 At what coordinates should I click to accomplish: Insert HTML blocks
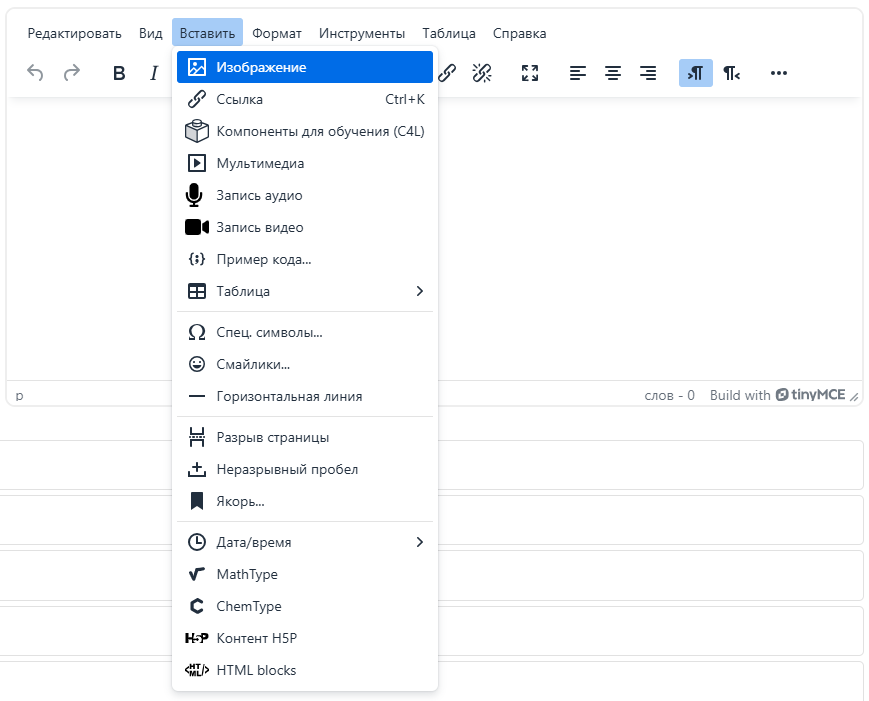[305, 671]
